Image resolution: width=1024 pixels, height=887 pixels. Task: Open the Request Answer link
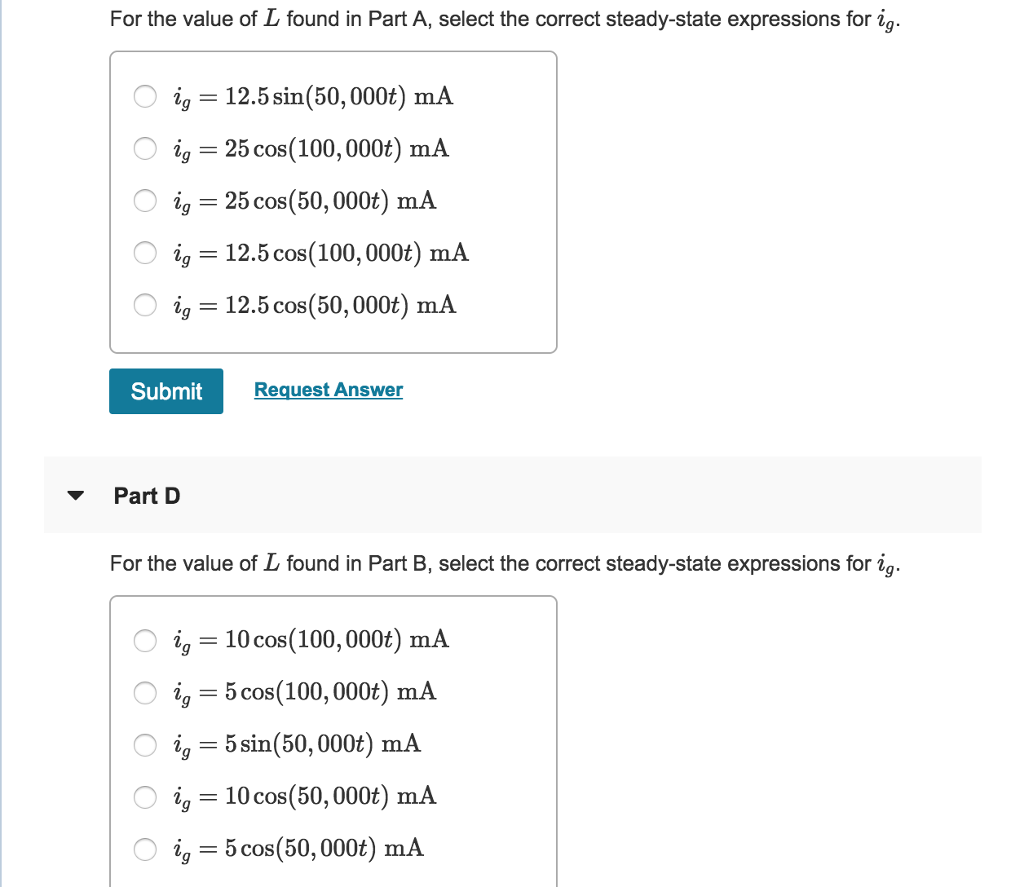328,390
